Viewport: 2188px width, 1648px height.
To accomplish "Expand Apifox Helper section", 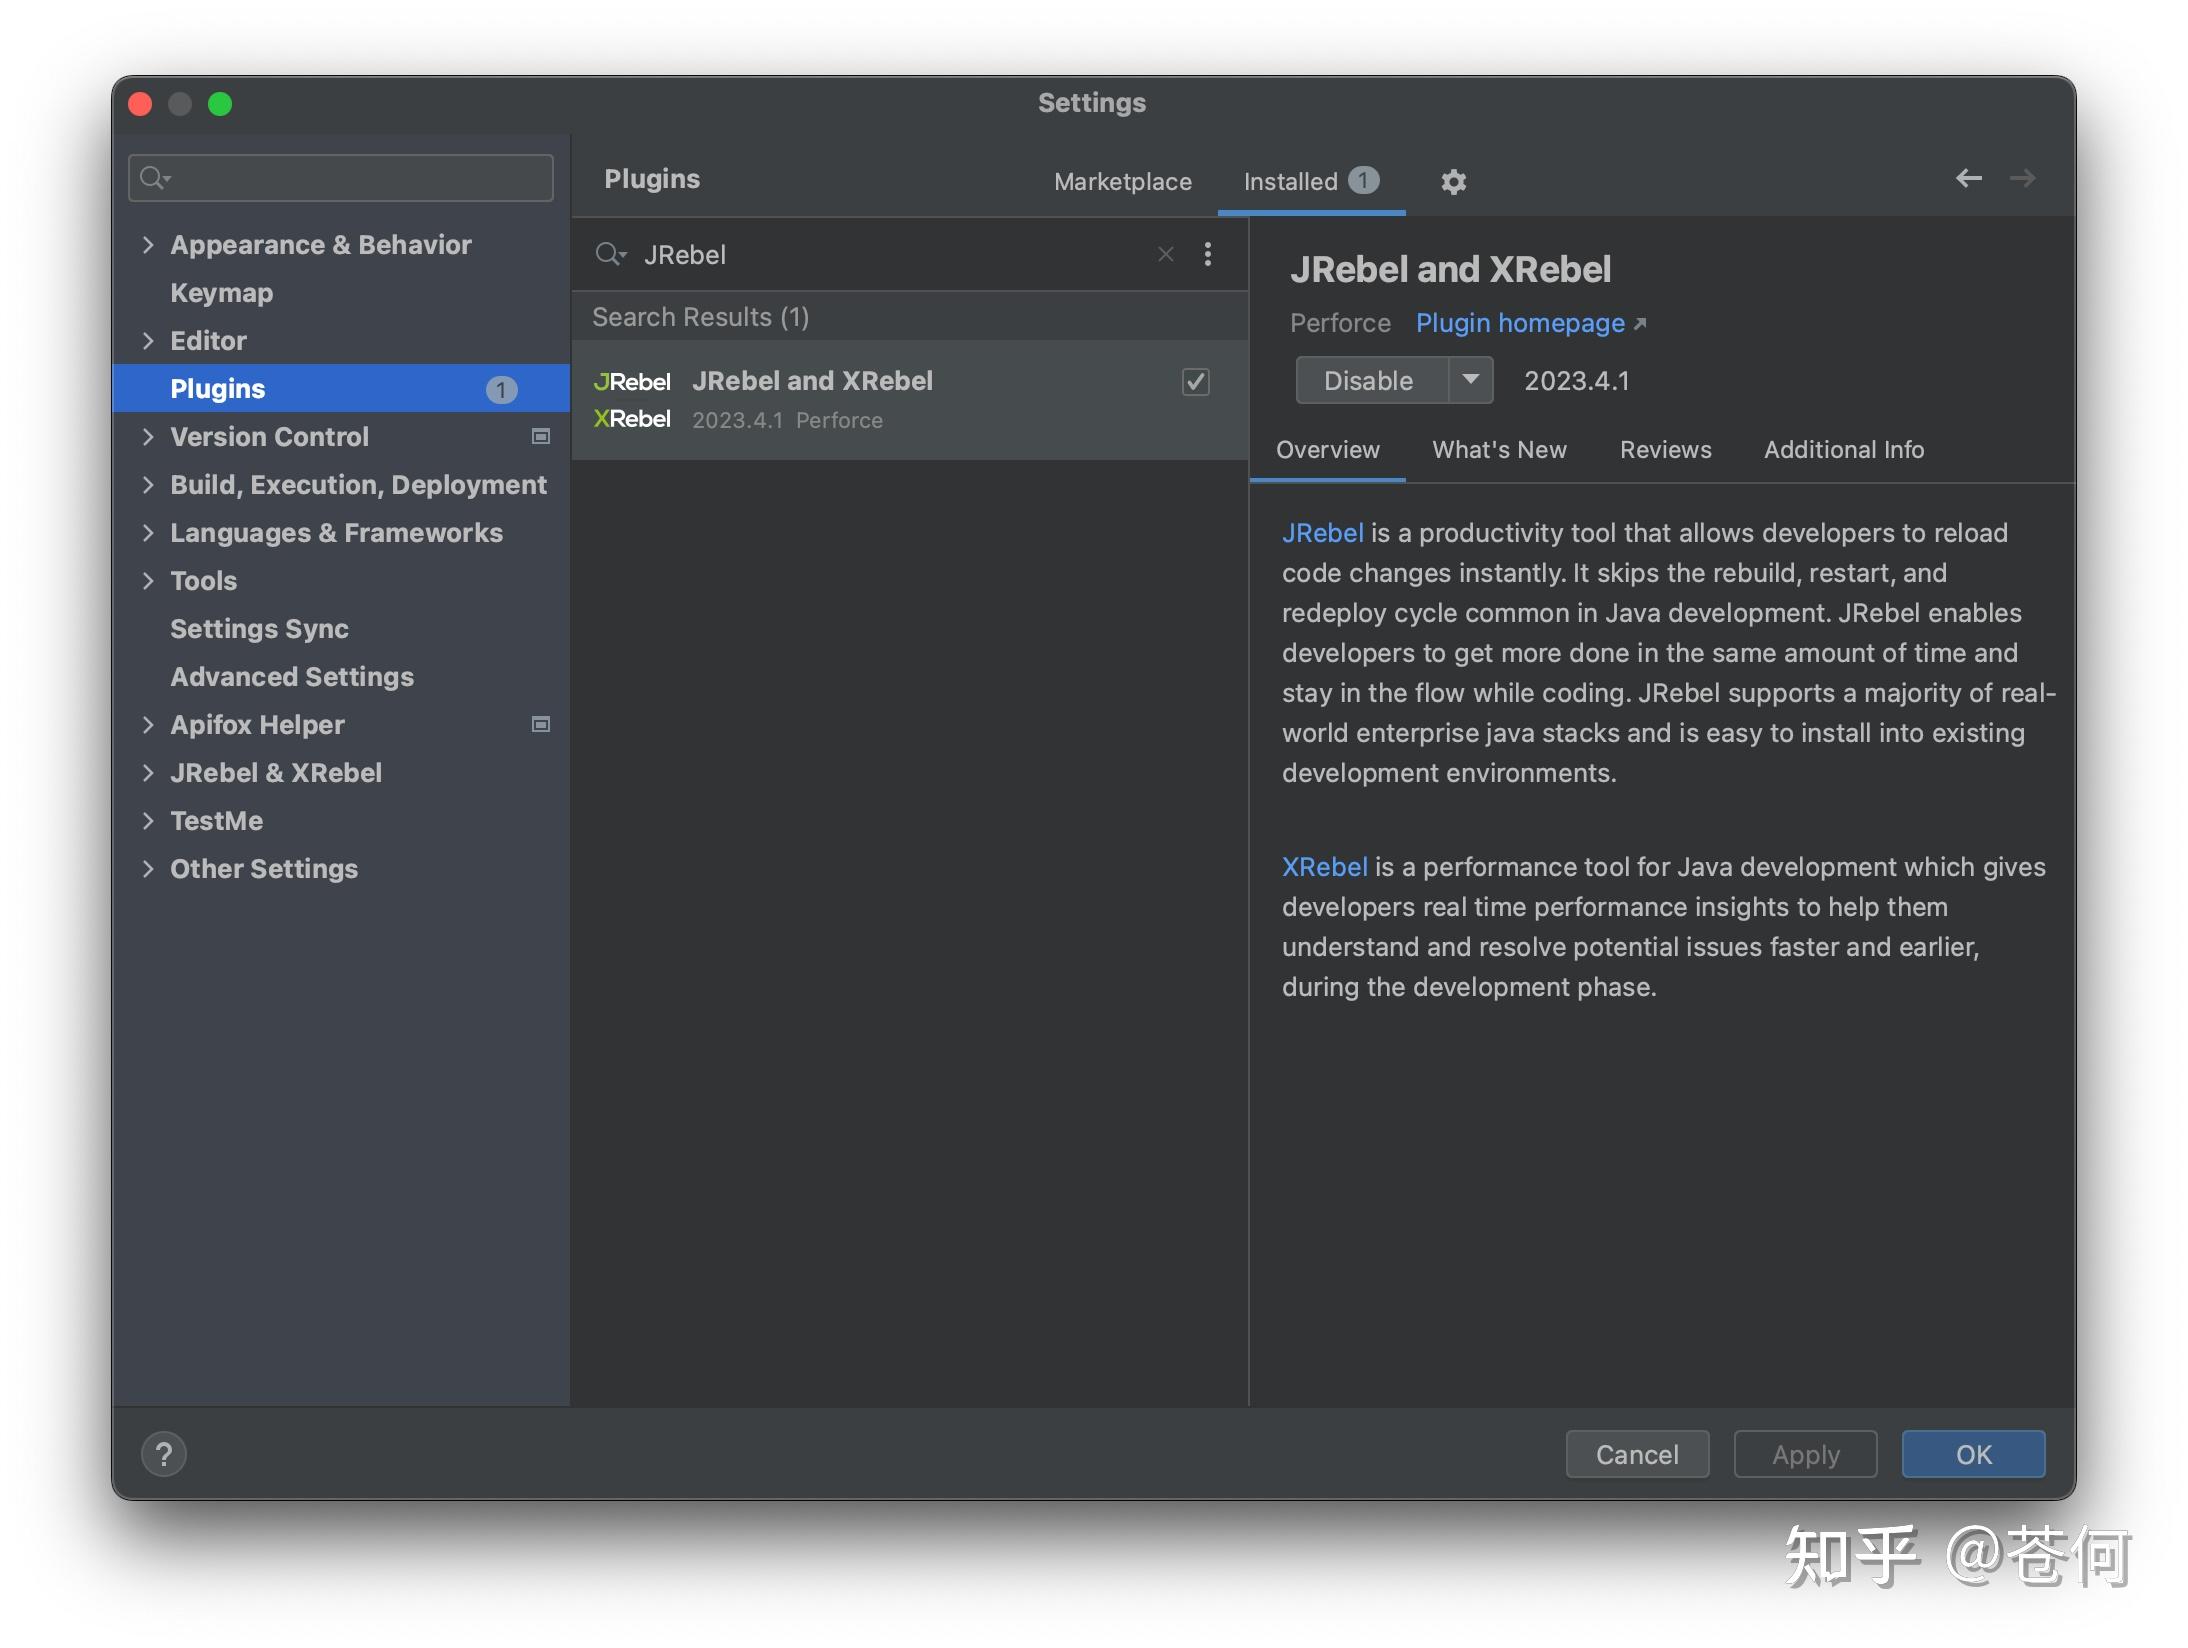I will (148, 724).
